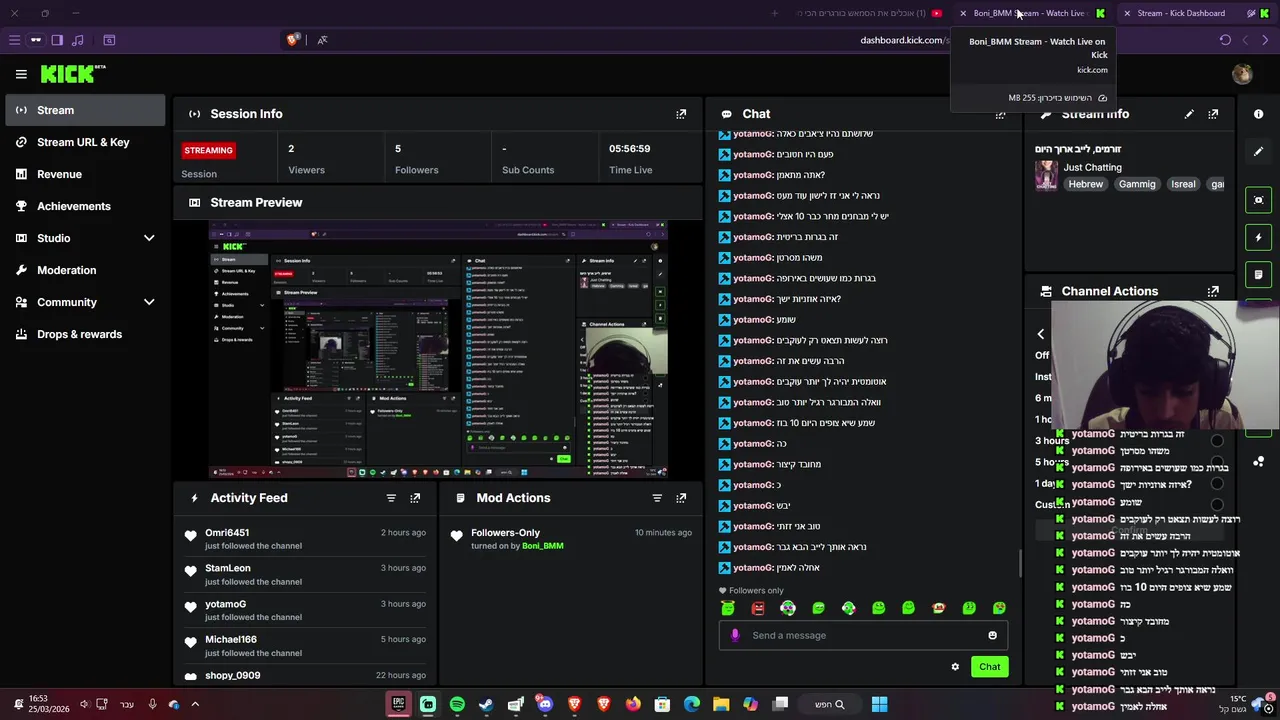Click the three-dots cluster icon in right rail
The width and height of the screenshot is (1280, 720).
pyautogui.click(x=1259, y=461)
